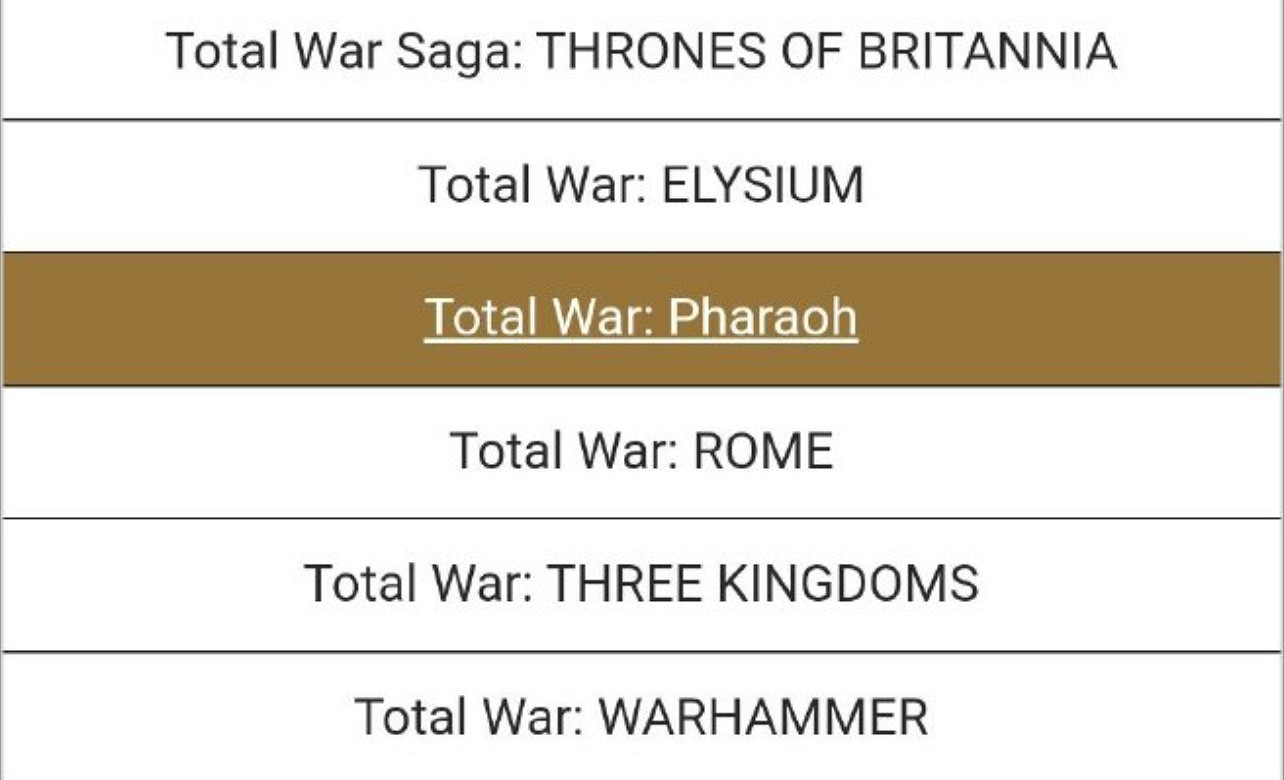
Task: Click the word WARHAMMER
Action: pyautogui.click(x=762, y=716)
